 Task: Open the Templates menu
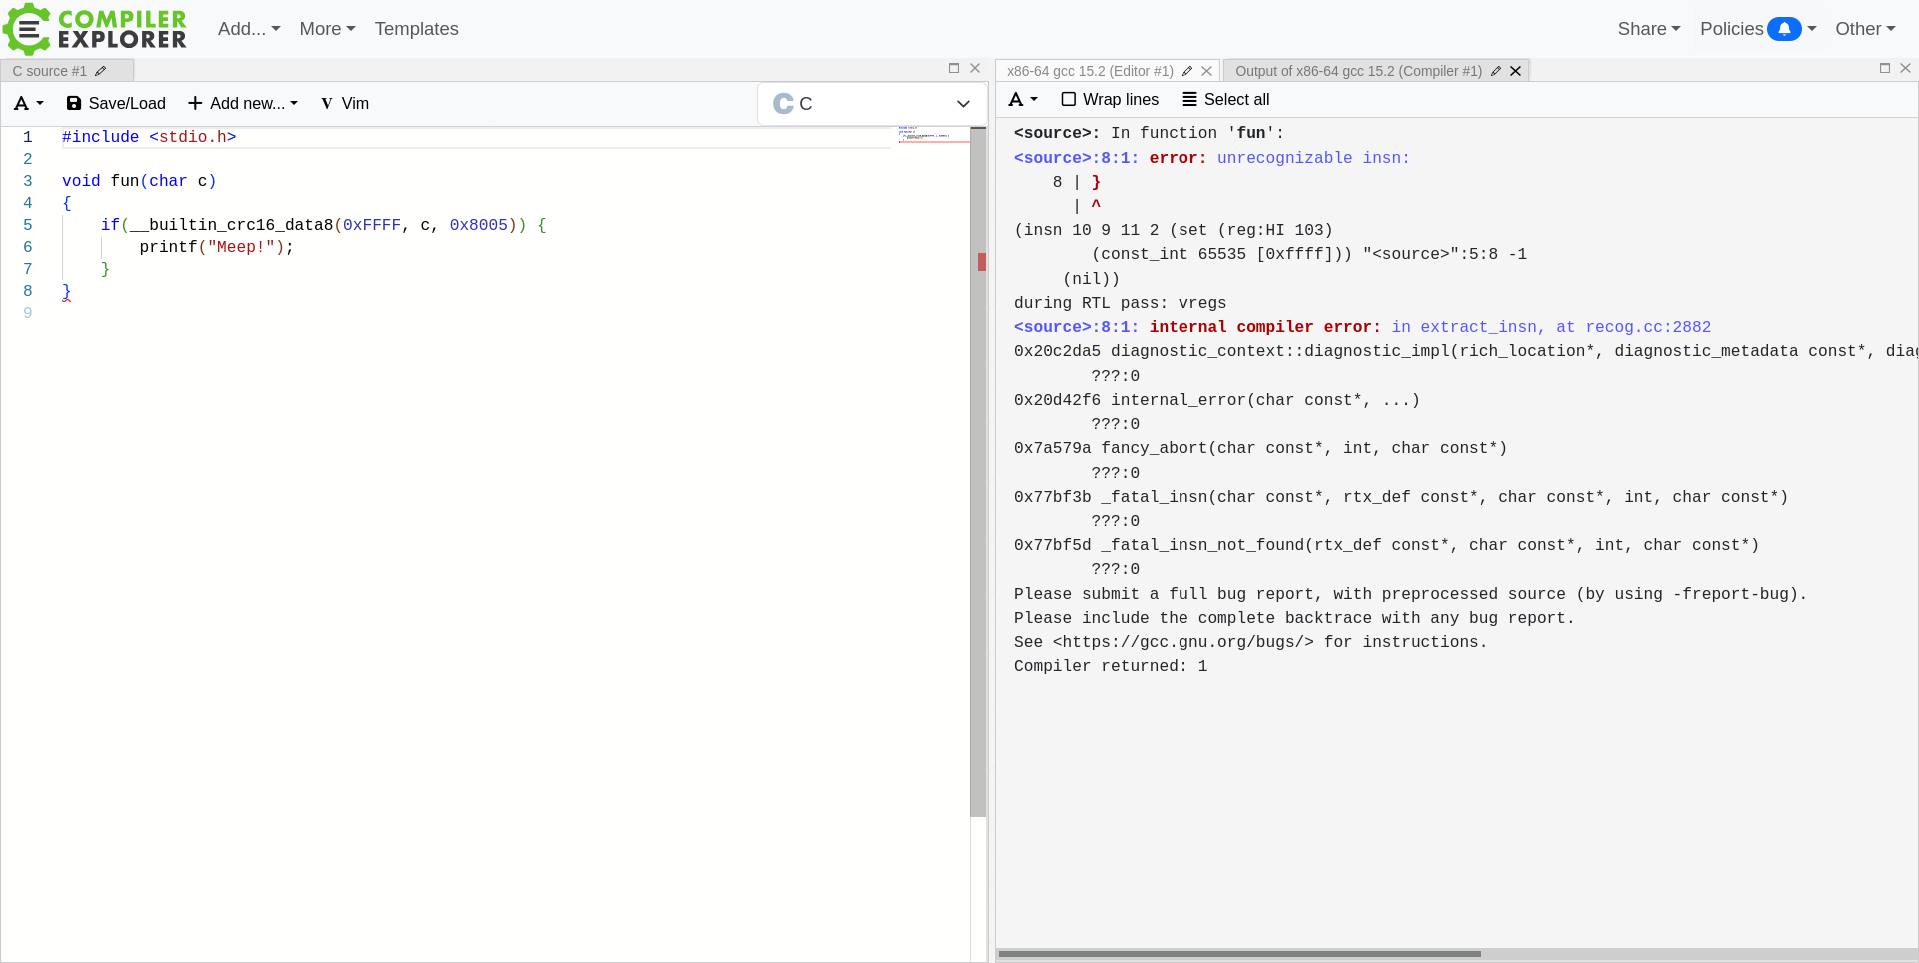pyautogui.click(x=416, y=29)
